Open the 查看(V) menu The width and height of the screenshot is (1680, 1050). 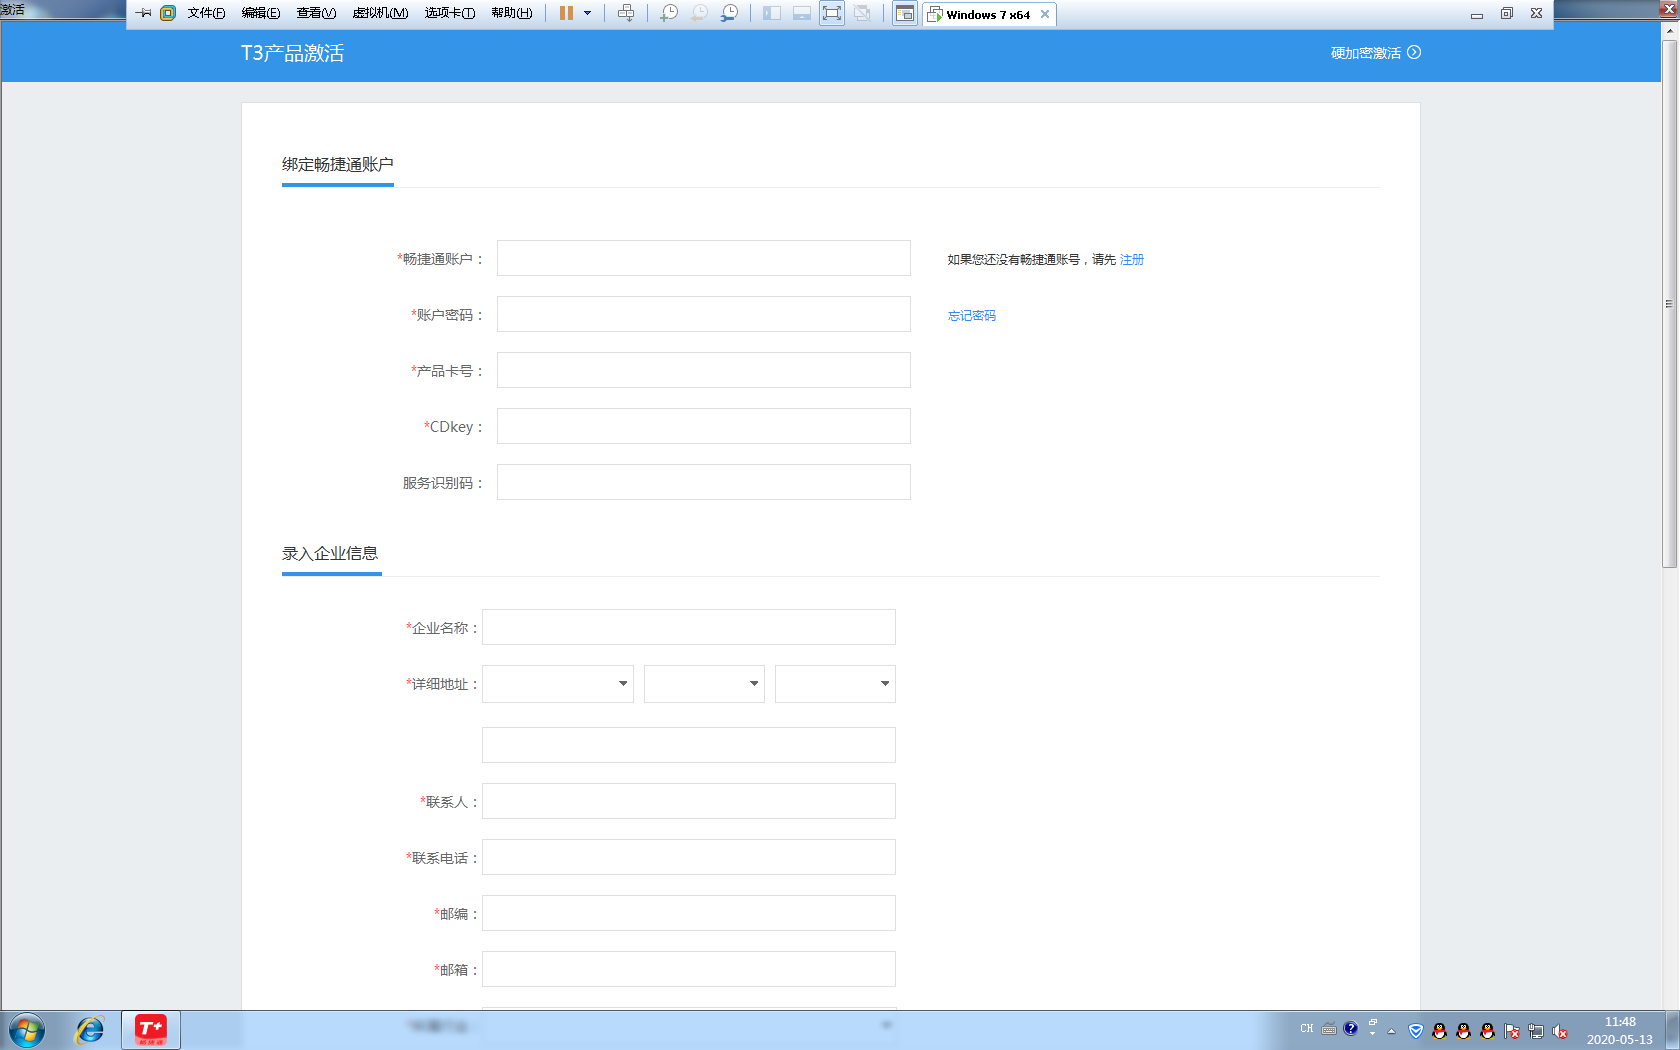click(316, 13)
